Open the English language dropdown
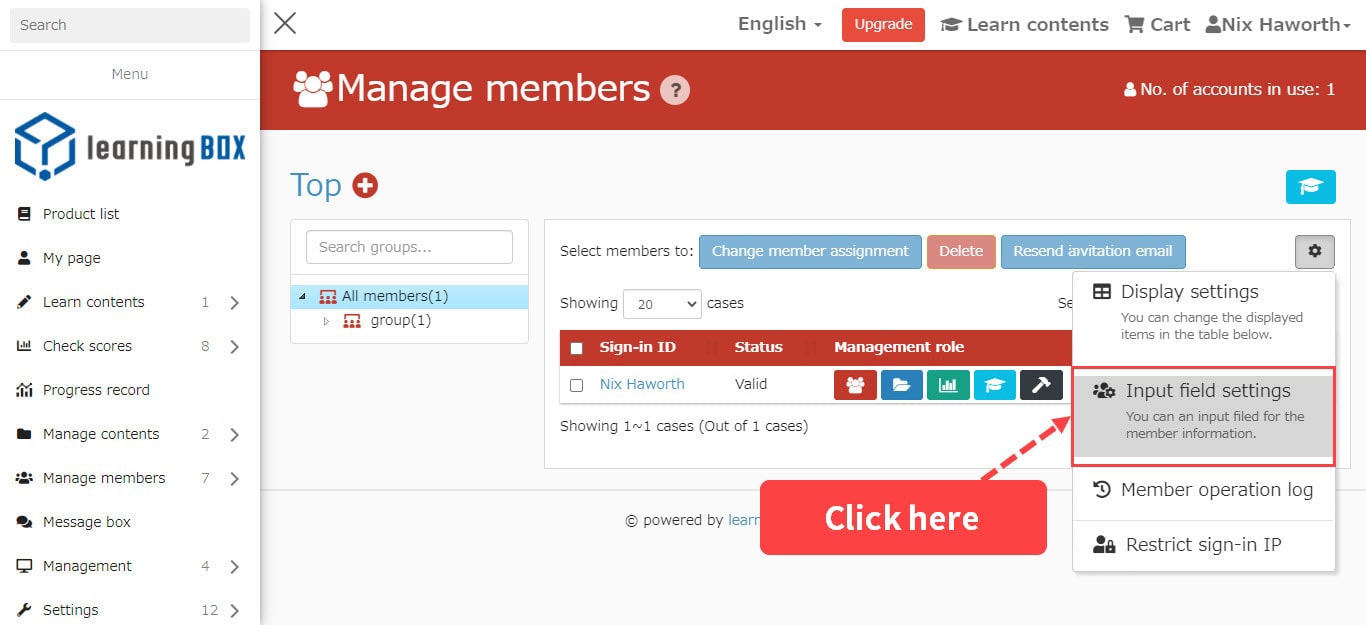The height and width of the screenshot is (625, 1366). (x=779, y=24)
